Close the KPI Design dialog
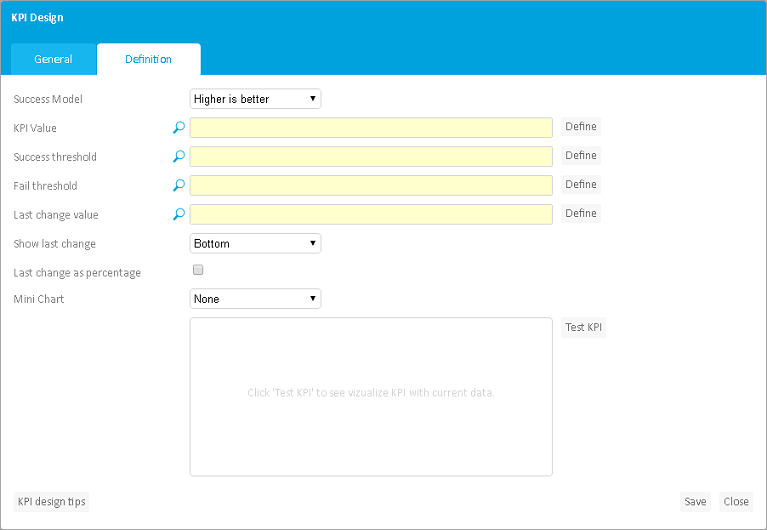This screenshot has width=767, height=530. [736, 502]
